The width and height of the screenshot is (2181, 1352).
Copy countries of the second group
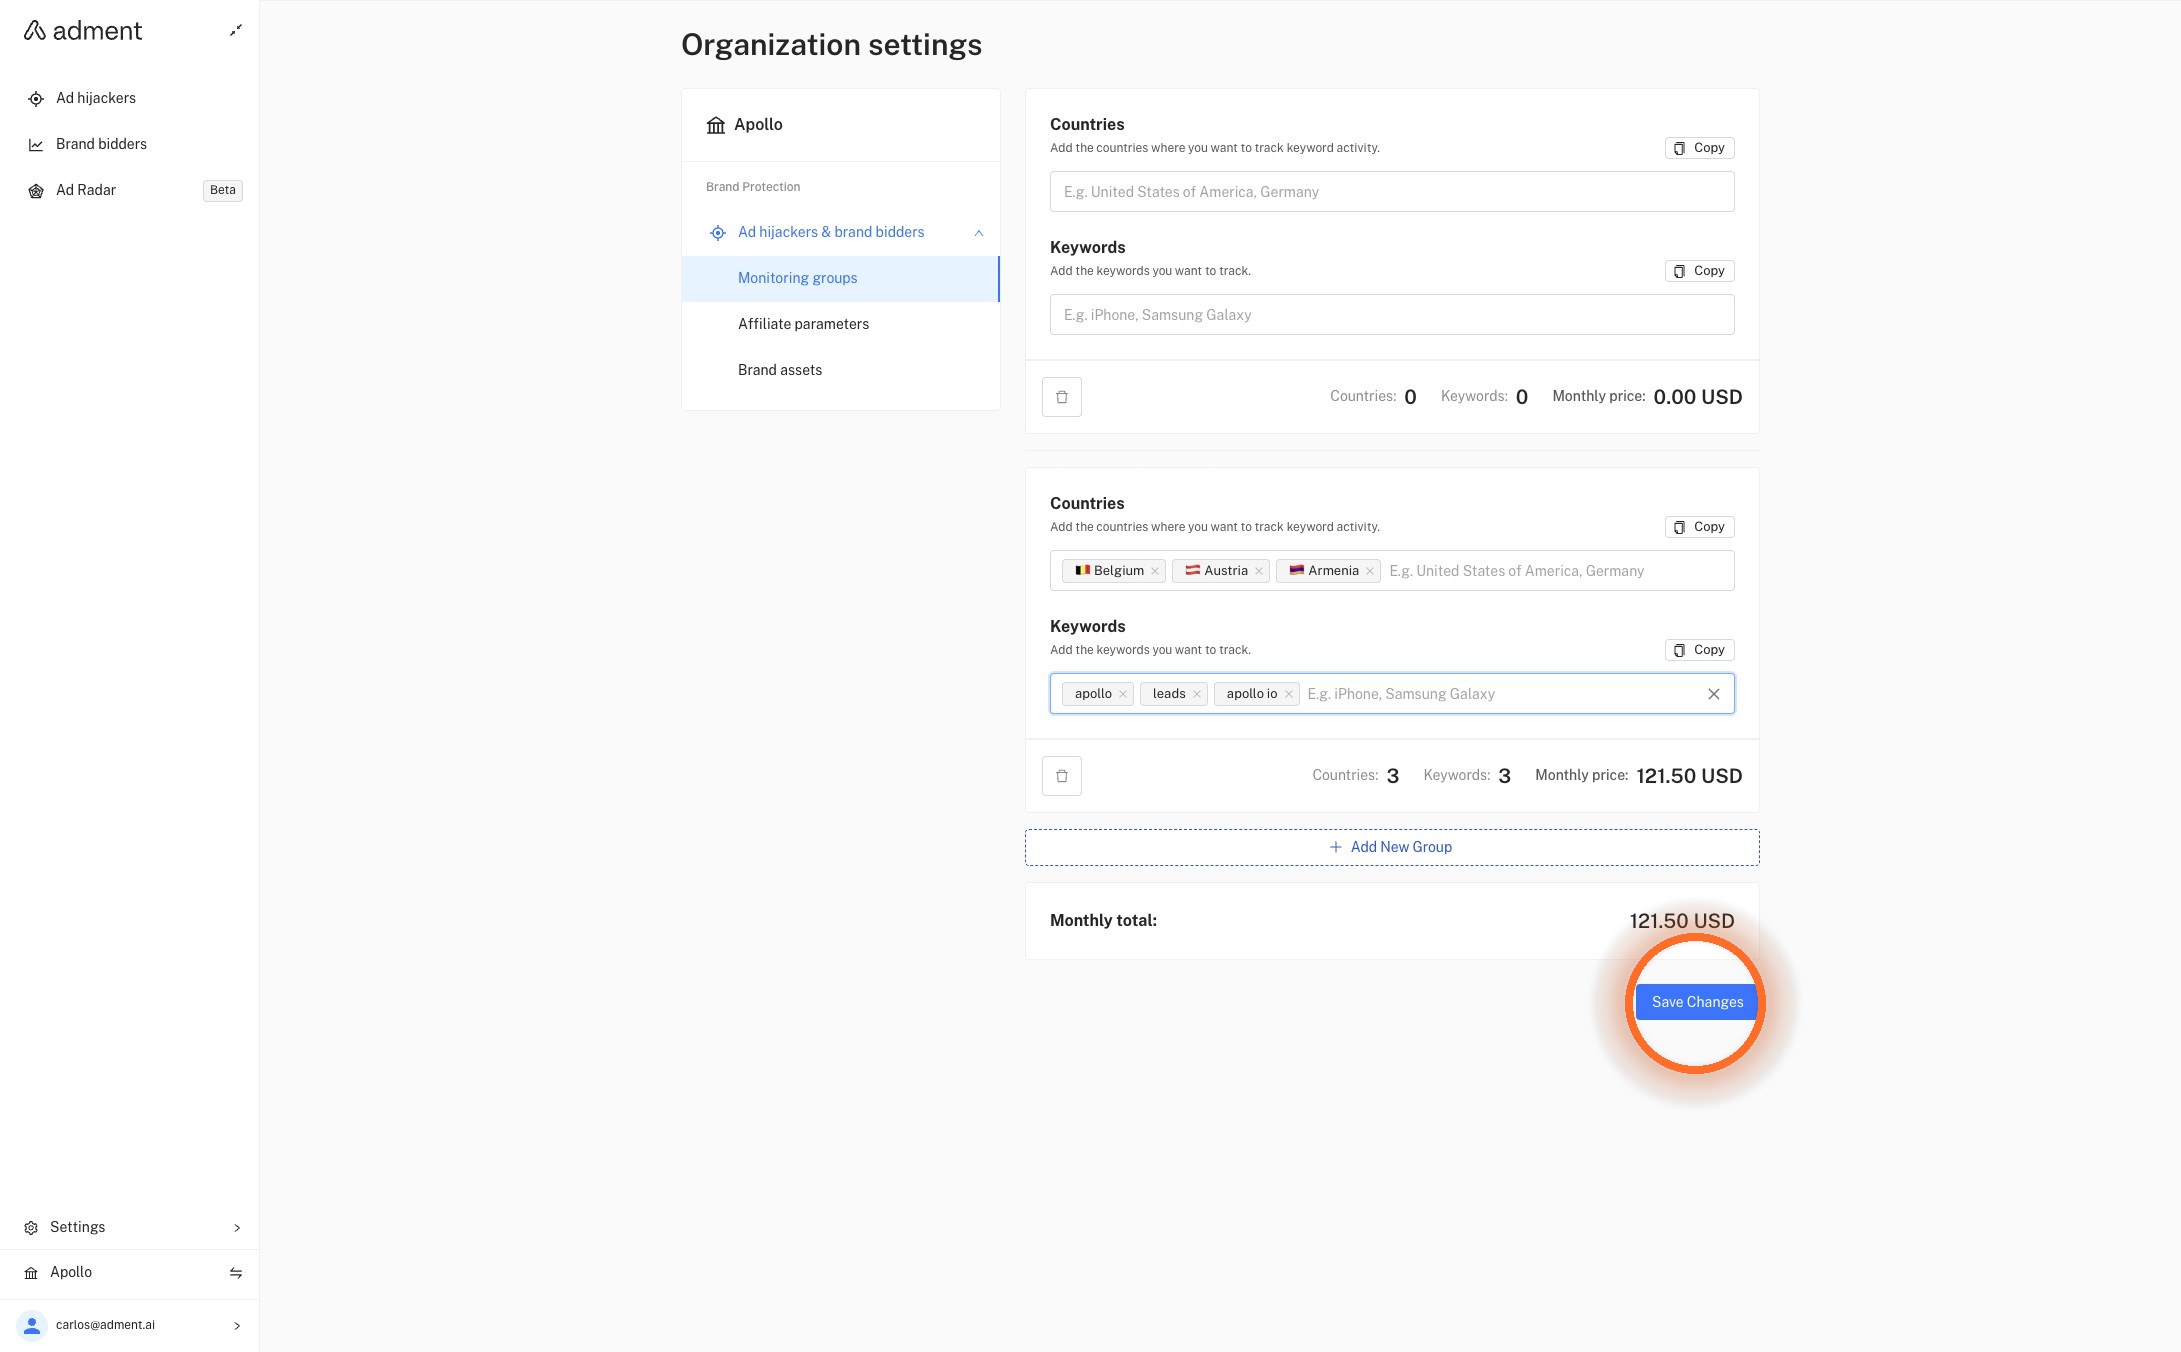coord(1699,527)
